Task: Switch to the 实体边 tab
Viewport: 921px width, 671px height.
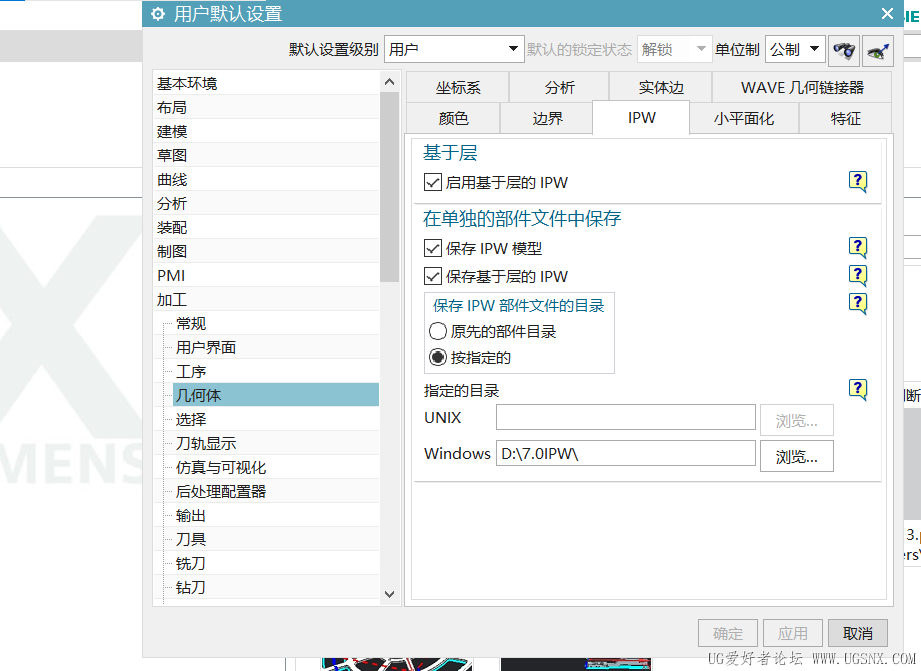Action: (x=661, y=88)
